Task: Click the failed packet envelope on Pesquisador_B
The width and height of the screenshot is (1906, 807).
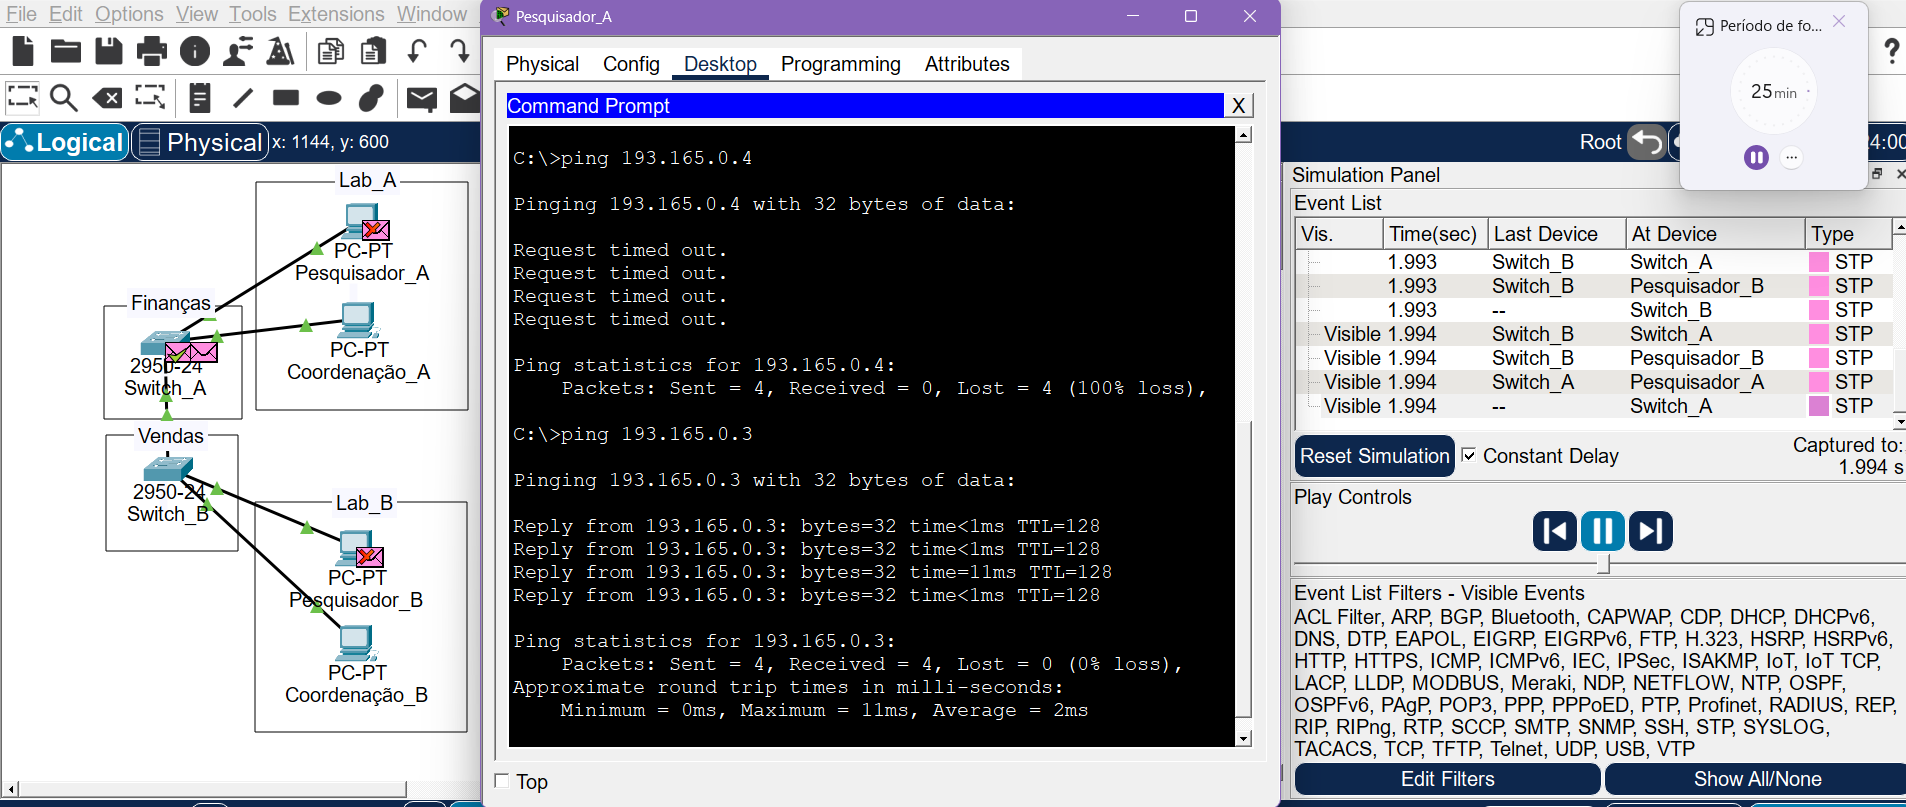Action: tap(370, 556)
